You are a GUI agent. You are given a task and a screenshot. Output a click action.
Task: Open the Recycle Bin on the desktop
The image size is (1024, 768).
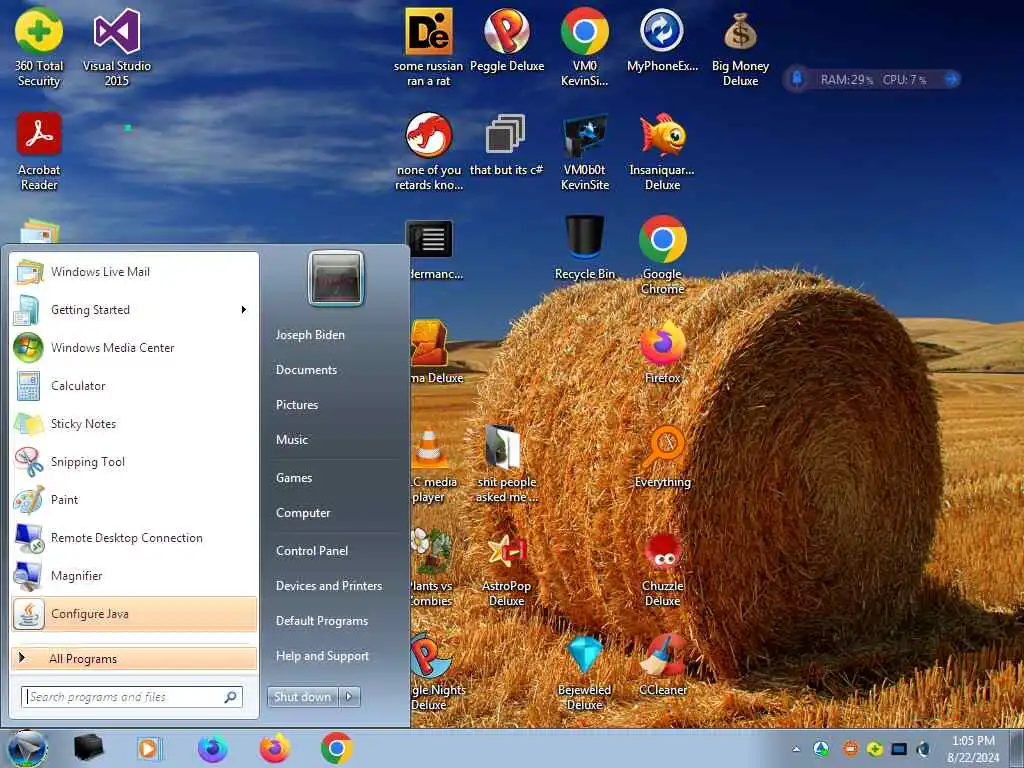[584, 248]
